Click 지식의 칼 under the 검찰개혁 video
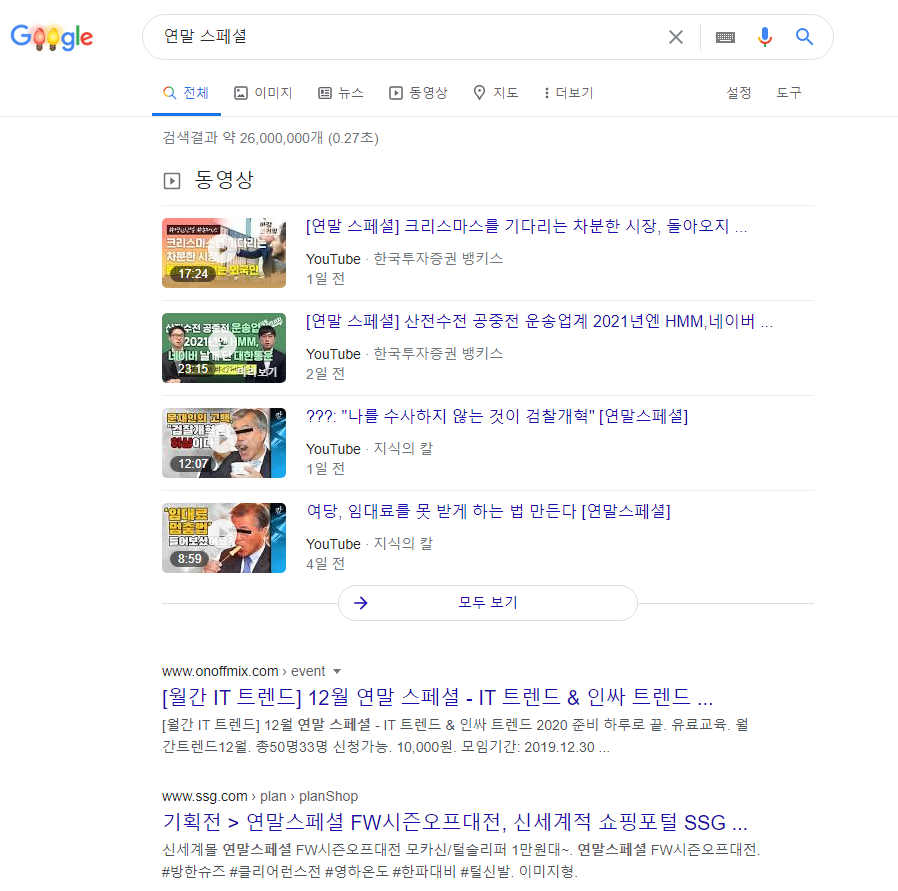 click(x=403, y=449)
